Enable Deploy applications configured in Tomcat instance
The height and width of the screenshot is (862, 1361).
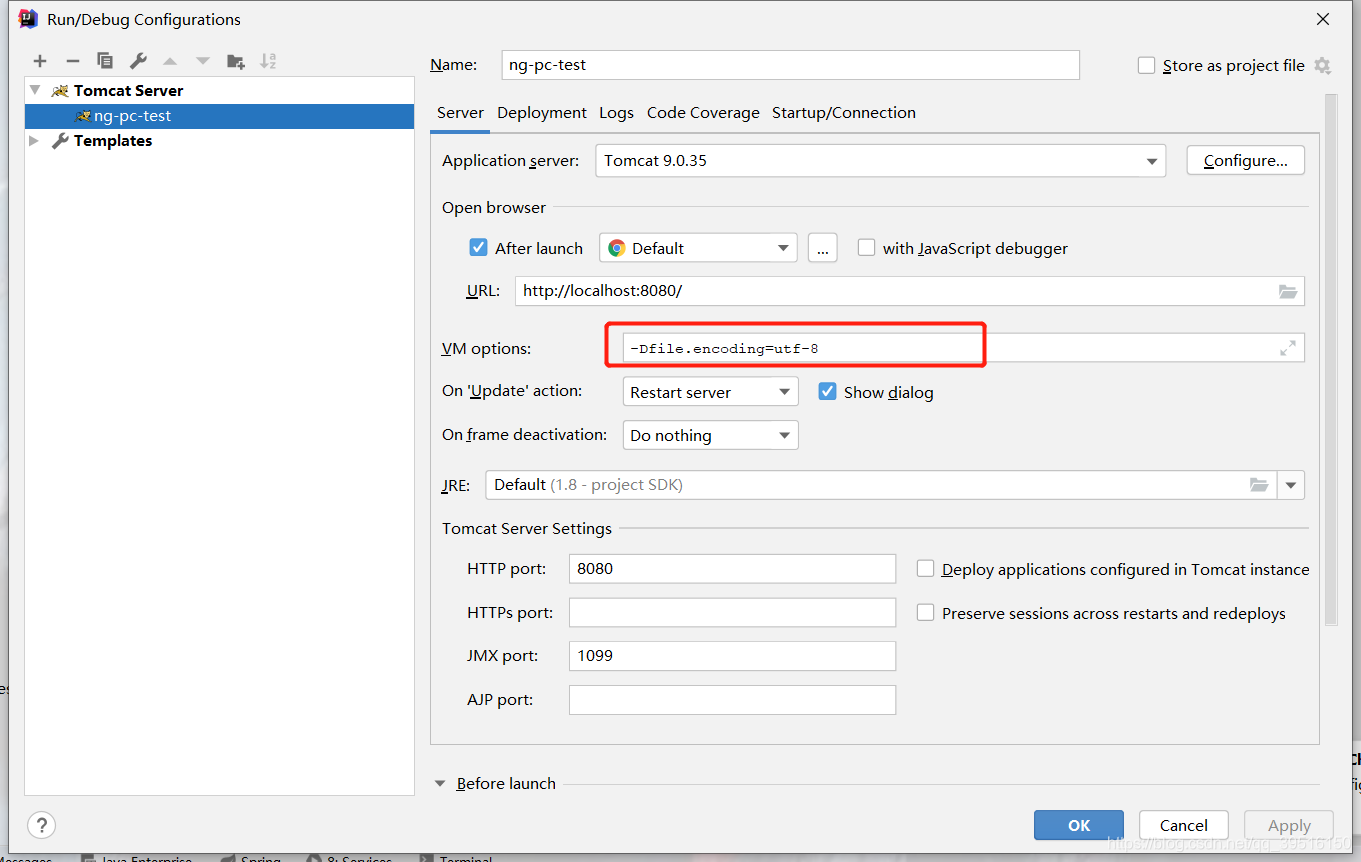[x=926, y=569]
